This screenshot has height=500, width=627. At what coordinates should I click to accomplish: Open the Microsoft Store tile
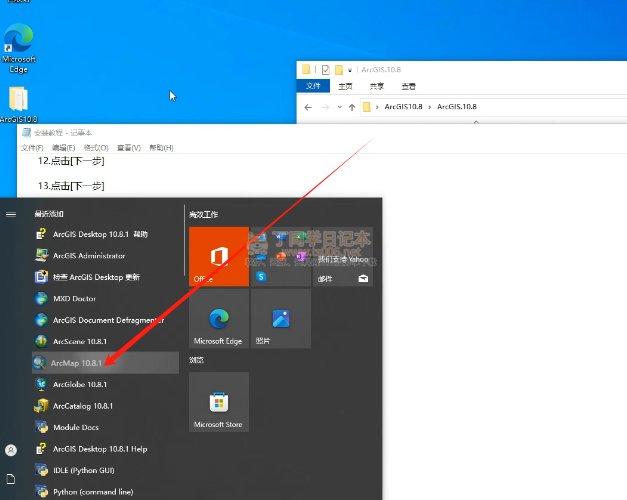tap(218, 408)
